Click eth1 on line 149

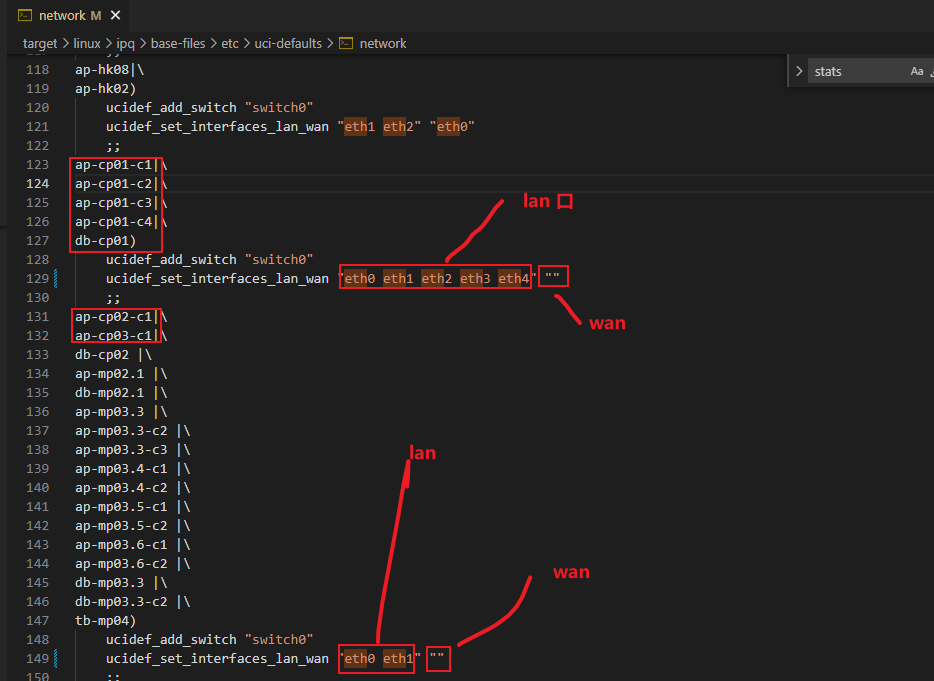click(398, 658)
